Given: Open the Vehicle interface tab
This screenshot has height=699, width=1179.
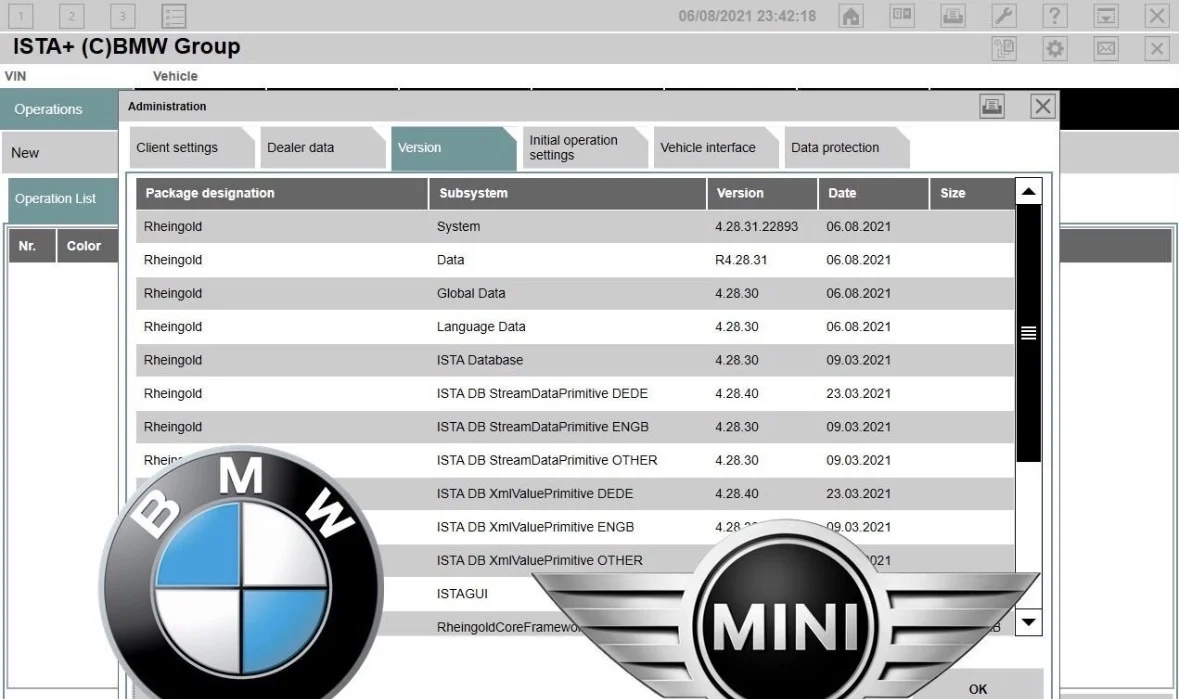Looking at the screenshot, I should (715, 147).
